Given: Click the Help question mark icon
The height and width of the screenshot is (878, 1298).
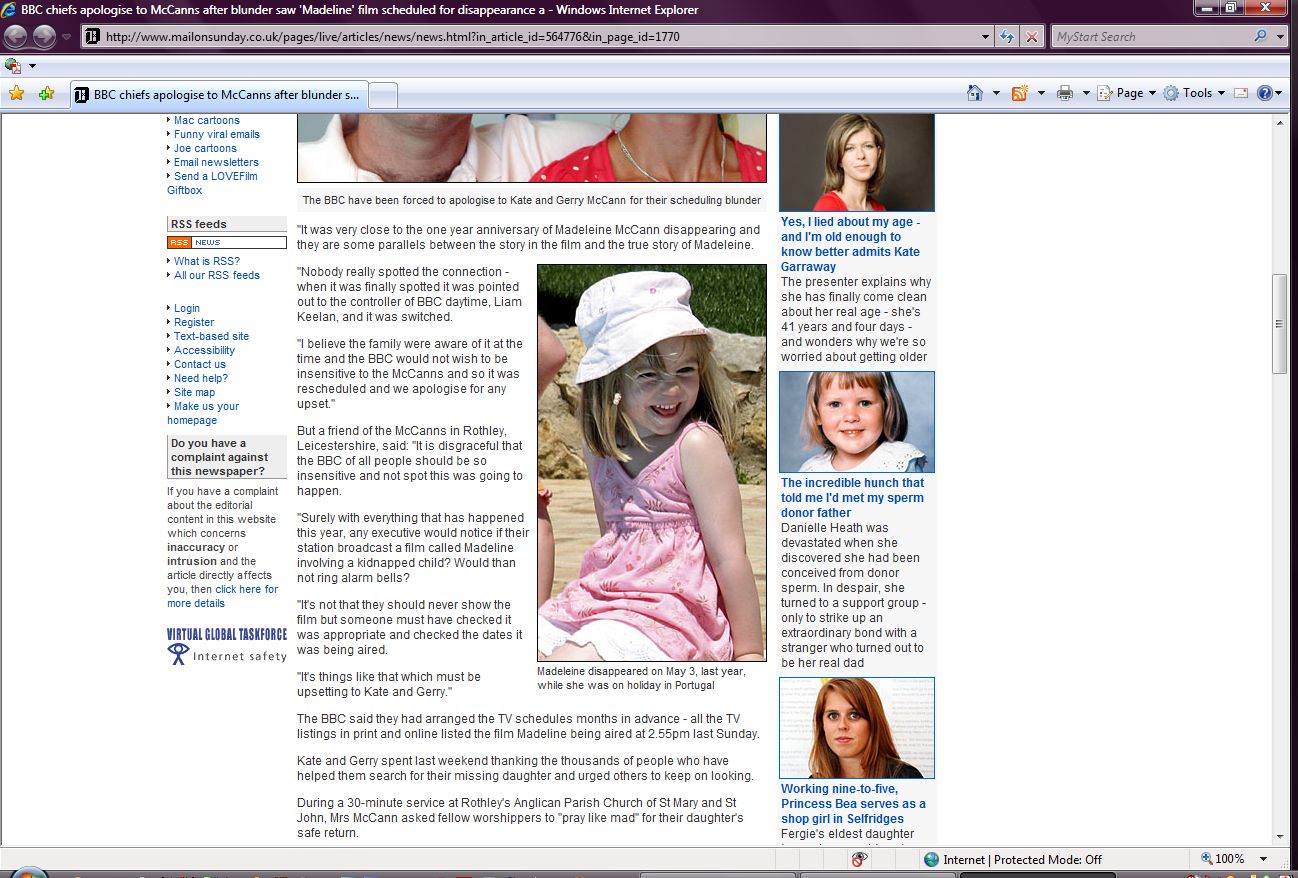Looking at the screenshot, I should coord(1264,93).
